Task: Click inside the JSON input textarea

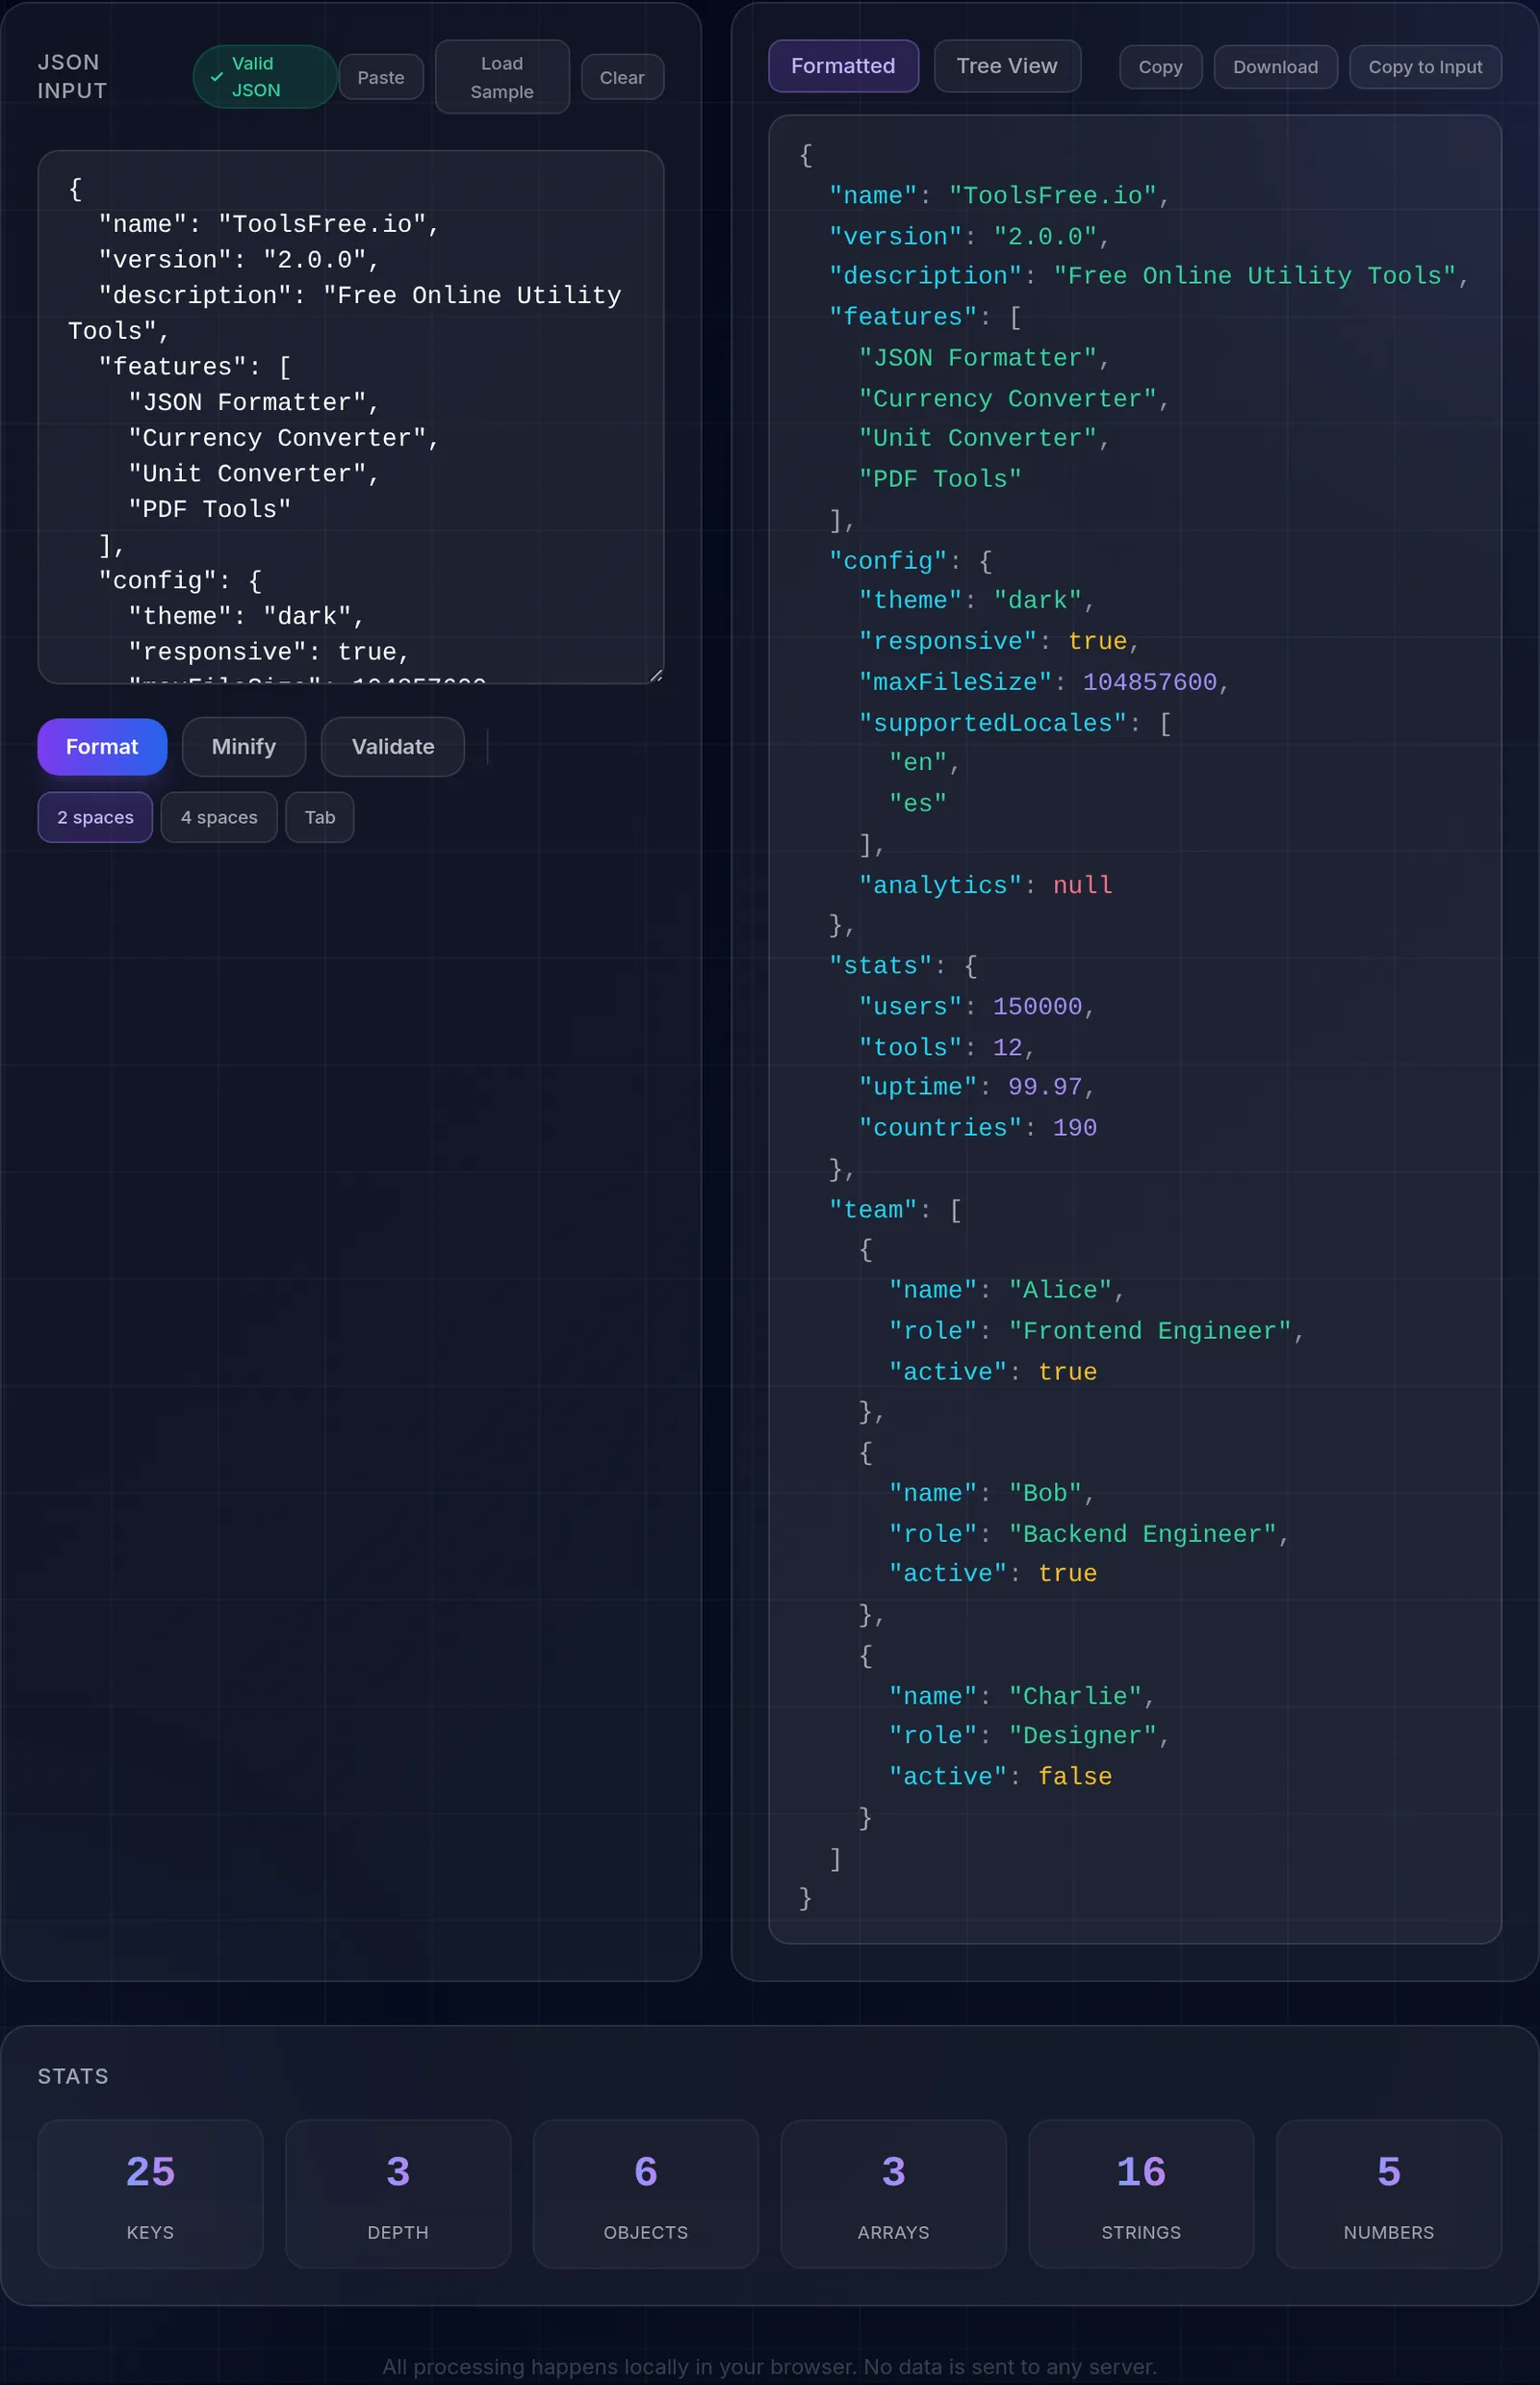Action: pos(351,417)
